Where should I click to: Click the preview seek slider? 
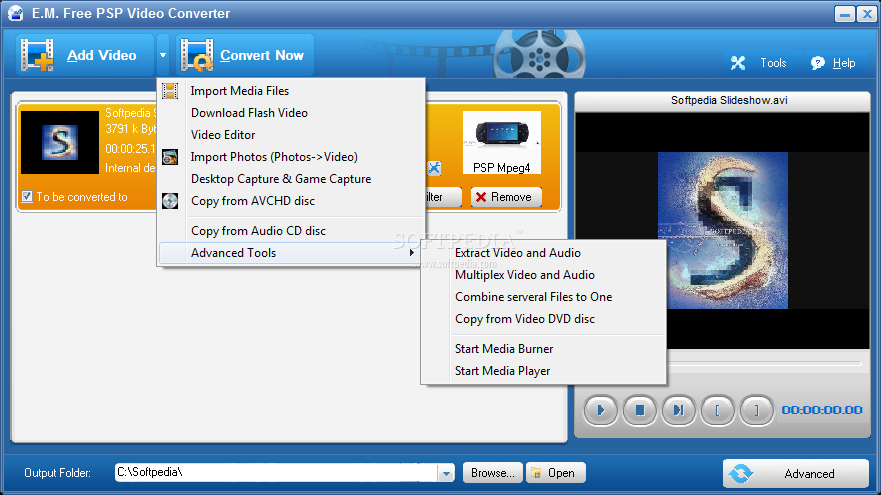click(764, 364)
